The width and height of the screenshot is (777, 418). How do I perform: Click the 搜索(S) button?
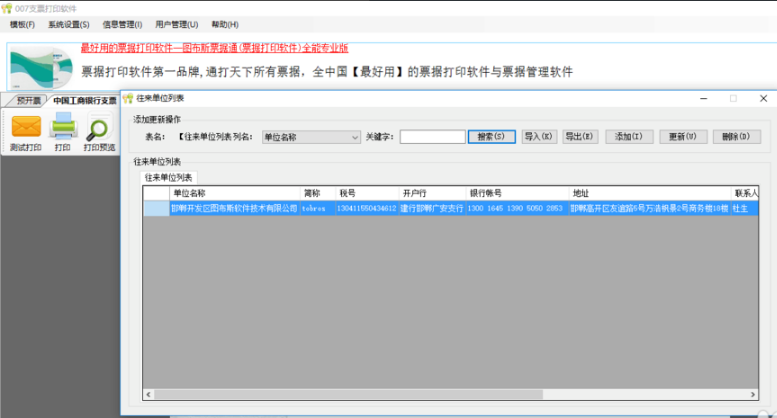[492, 137]
